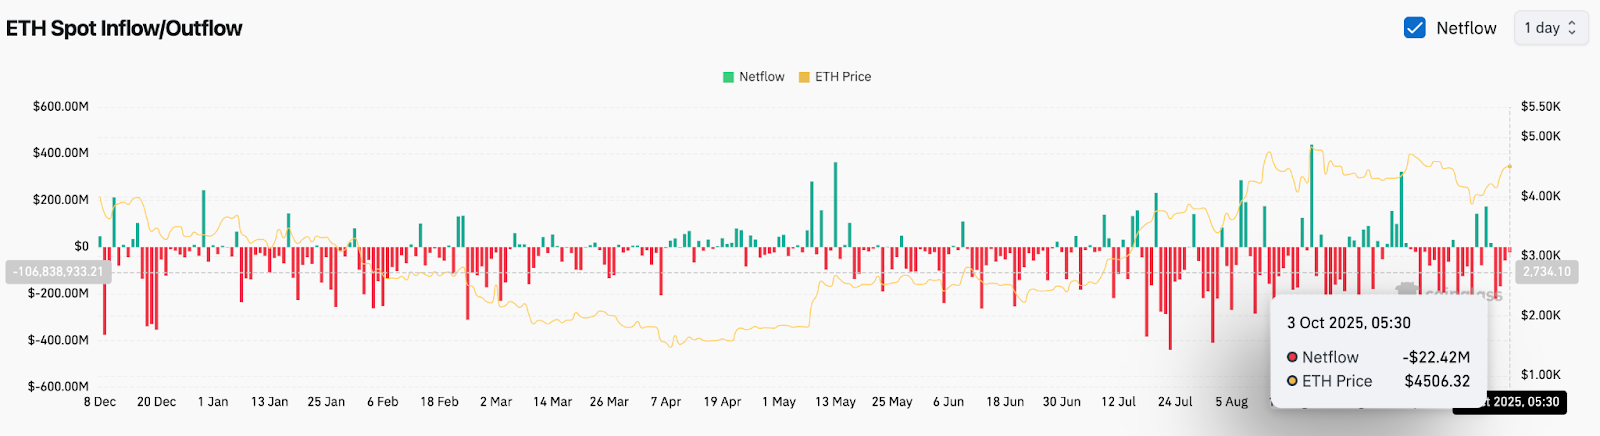Open the 1 day interval dropdown
The width and height of the screenshot is (1600, 436).
[x=1549, y=28]
